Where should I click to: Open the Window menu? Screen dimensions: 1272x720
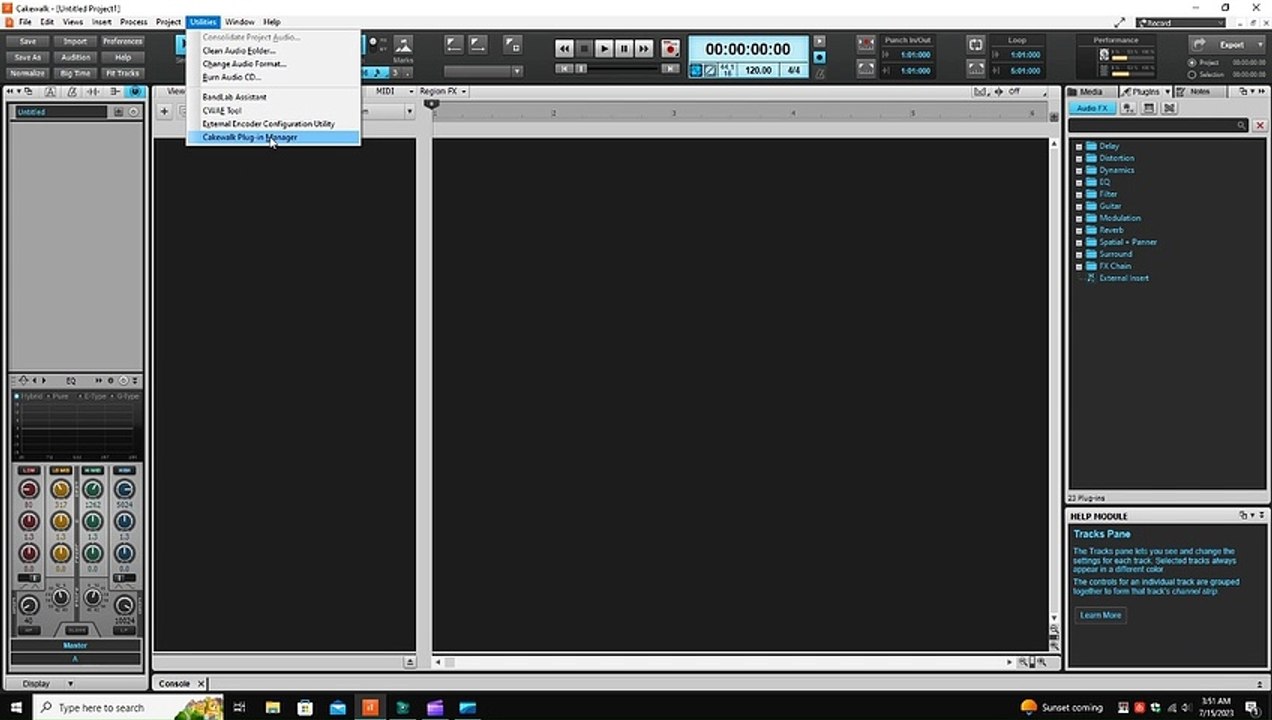point(239,21)
